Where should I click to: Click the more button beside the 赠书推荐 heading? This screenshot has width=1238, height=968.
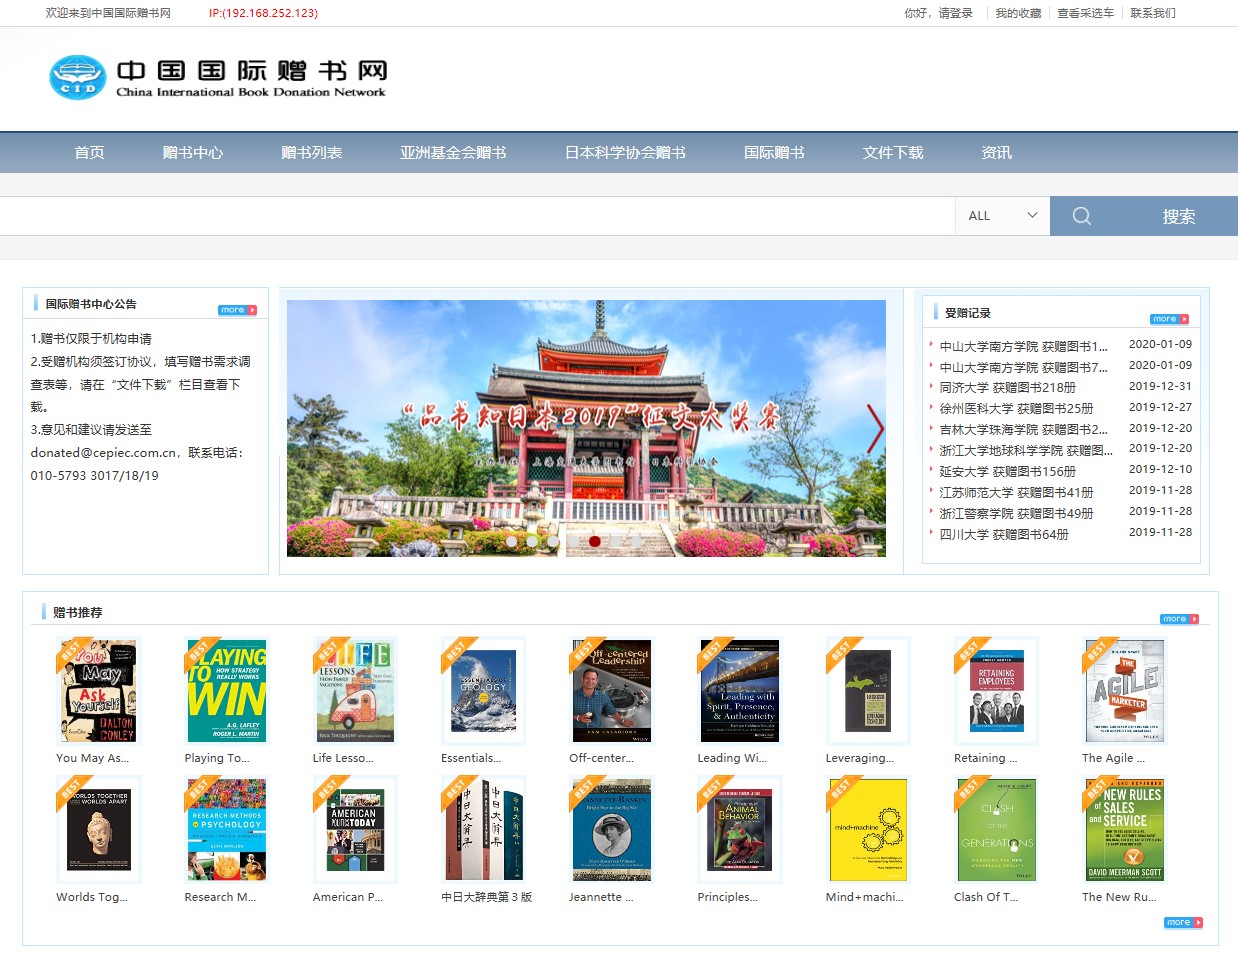pyautogui.click(x=1179, y=619)
